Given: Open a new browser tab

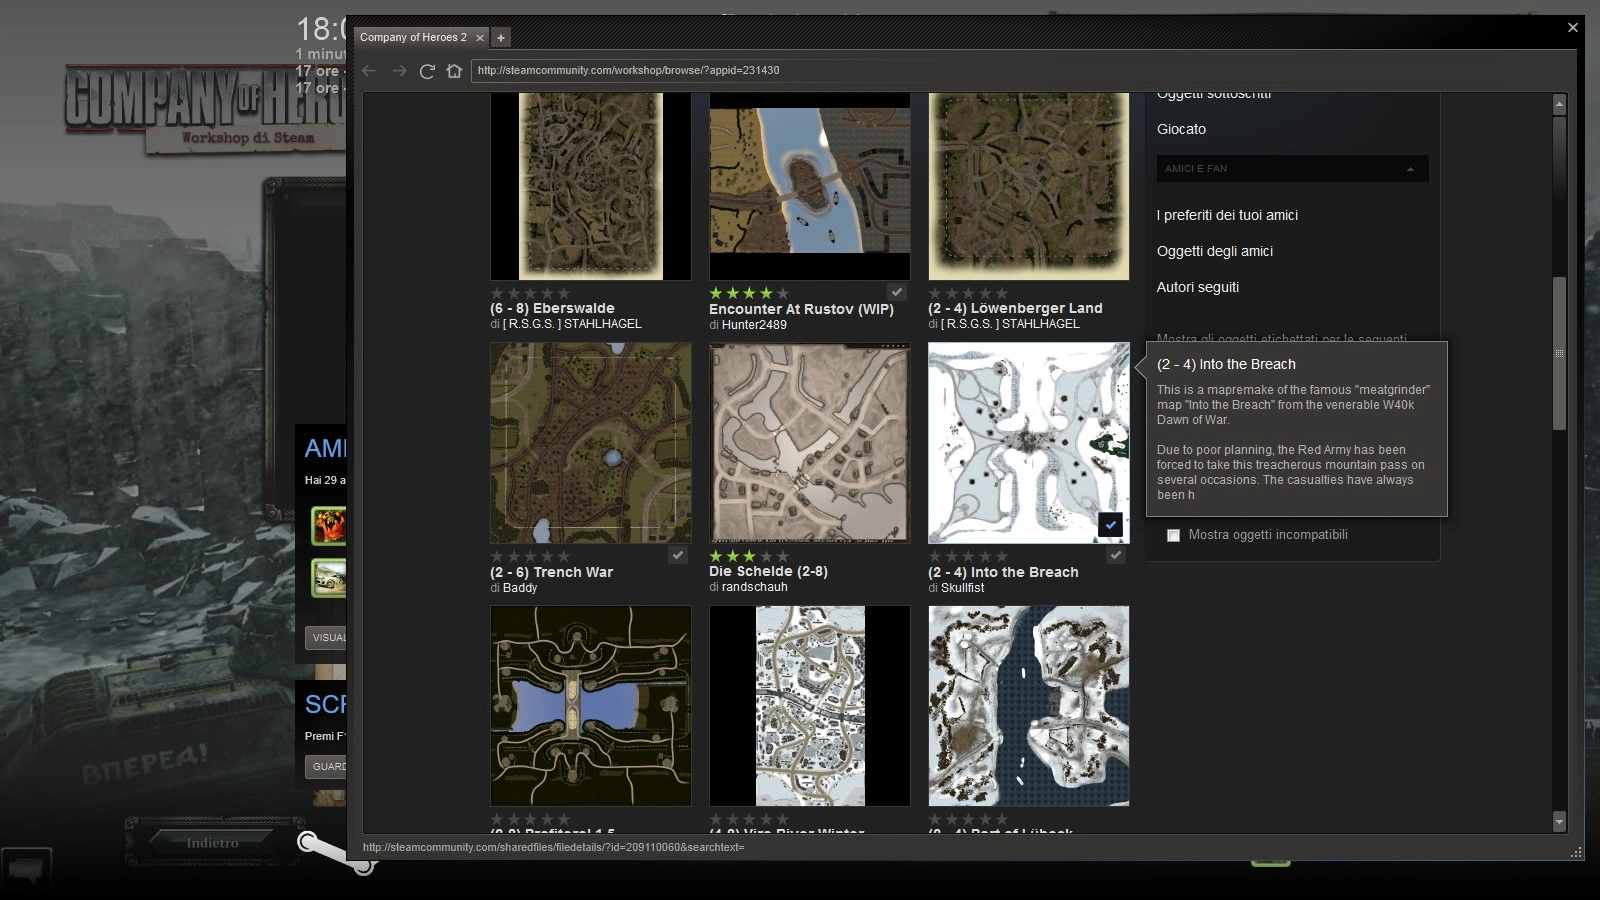Looking at the screenshot, I should click(x=501, y=37).
